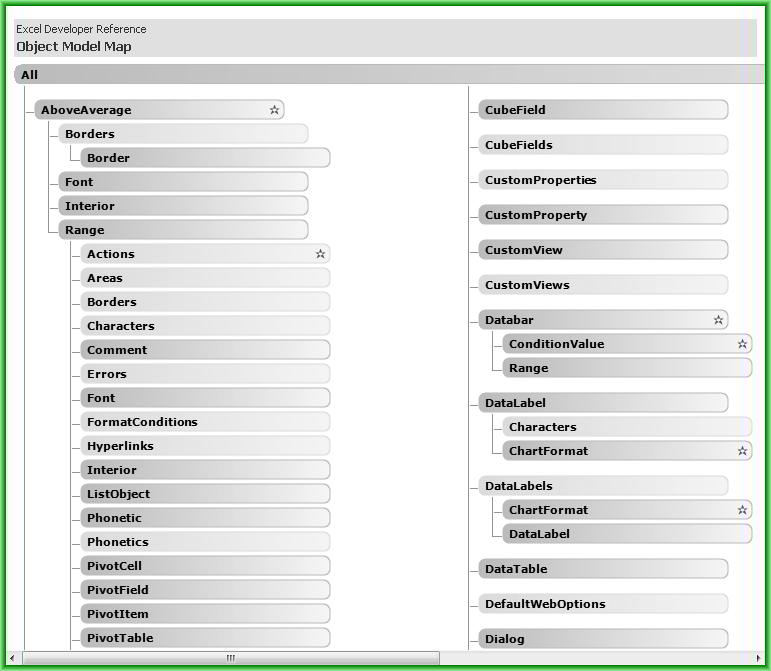Select the Hyperlinks entry
This screenshot has height=671, width=771.
205,446
